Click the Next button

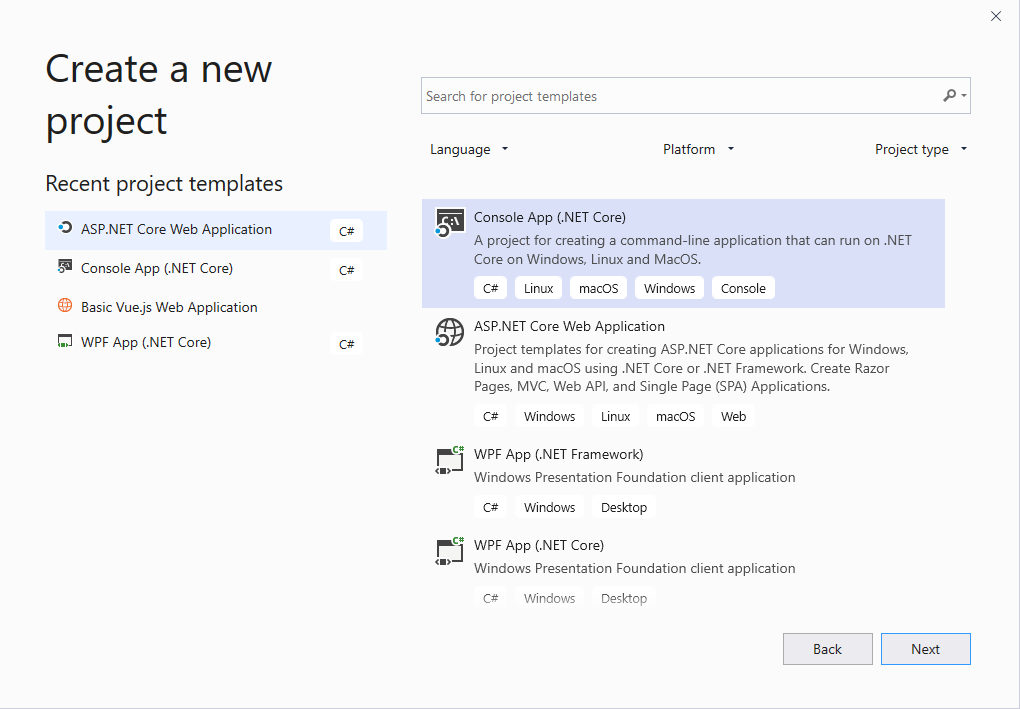pyautogui.click(x=926, y=649)
